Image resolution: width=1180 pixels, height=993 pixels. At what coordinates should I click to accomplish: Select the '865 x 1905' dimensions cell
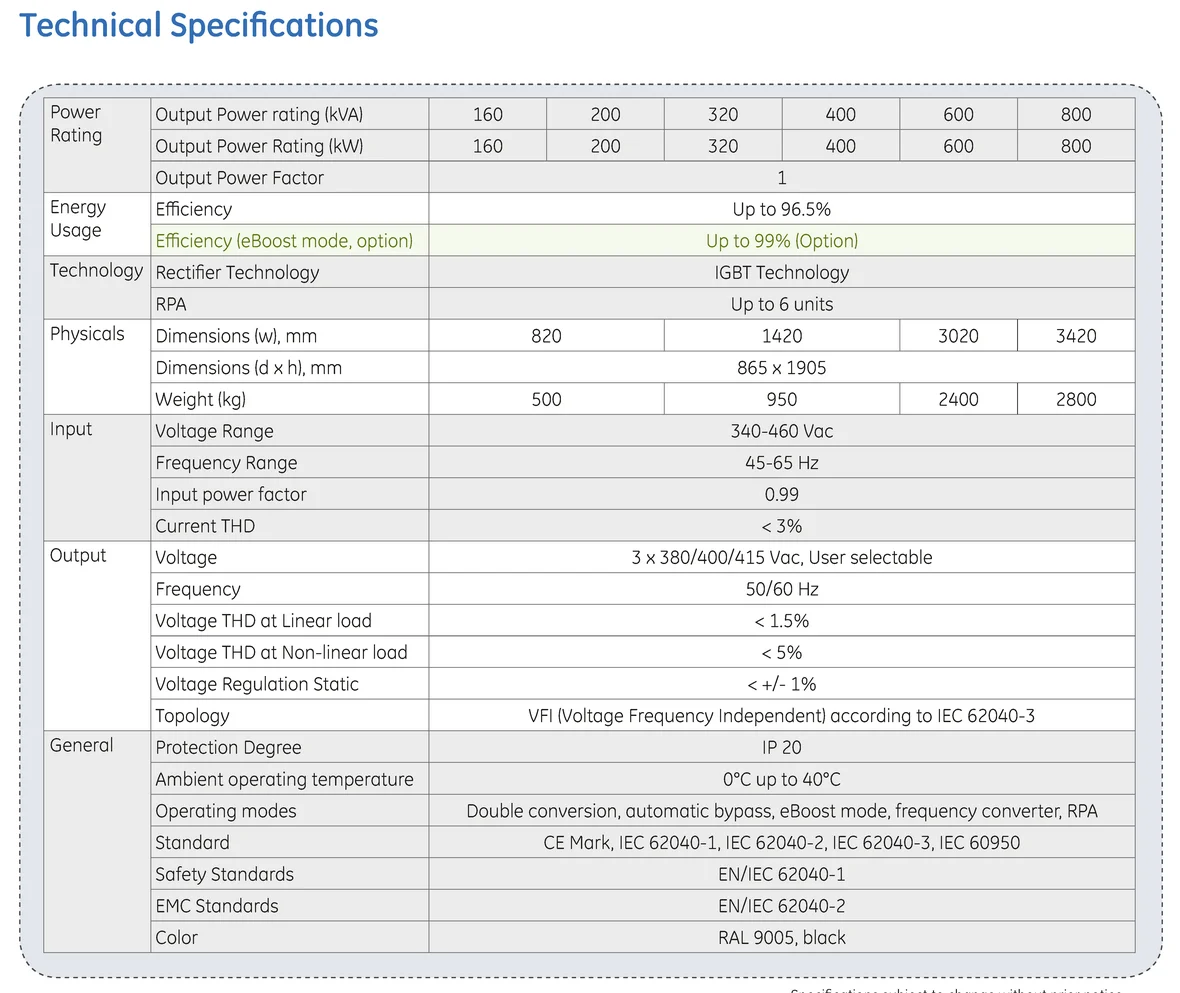coord(781,368)
